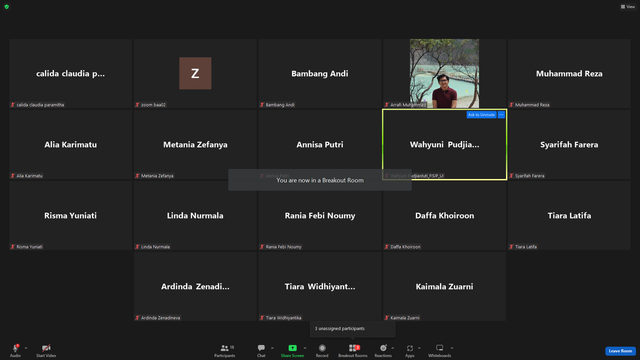This screenshot has width=640, height=360.
Task: Open the Breakout Rooms manager
Action: 353,350
